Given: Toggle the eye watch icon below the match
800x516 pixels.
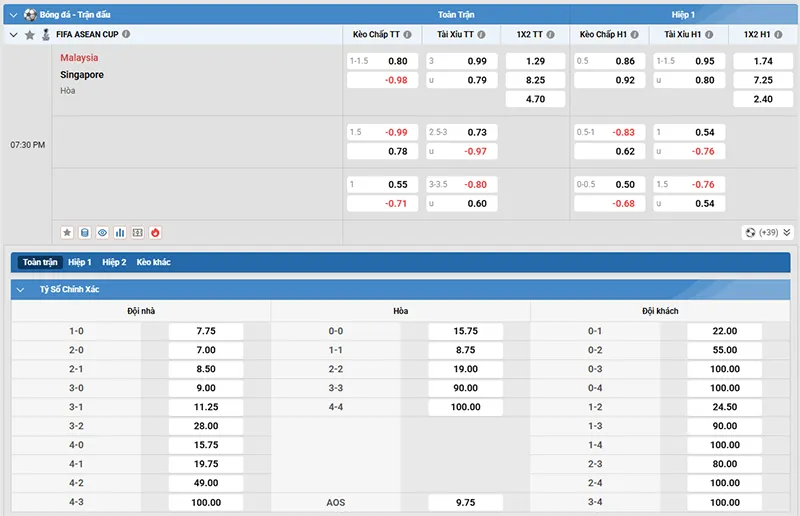Looking at the screenshot, I should 103,233.
